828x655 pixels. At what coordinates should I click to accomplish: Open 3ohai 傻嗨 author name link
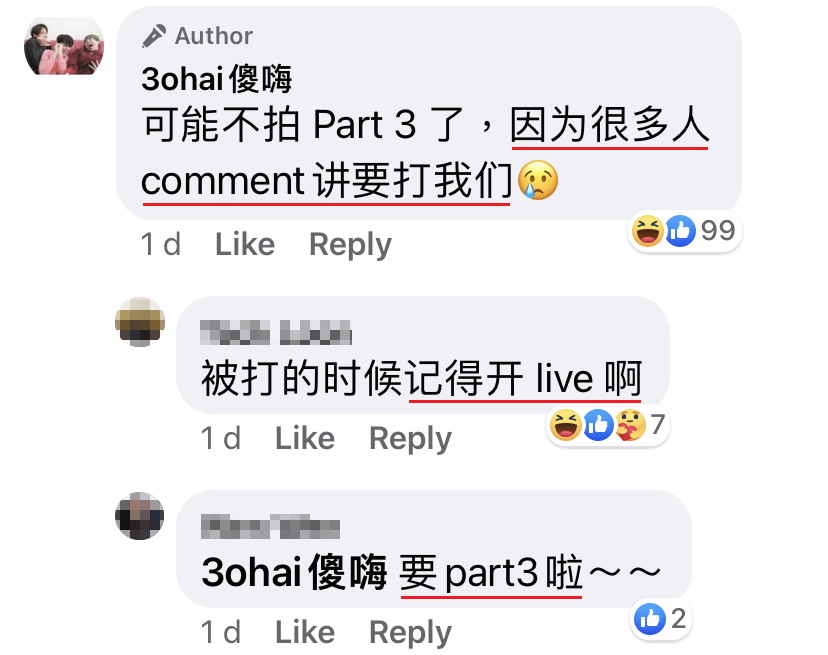217,79
